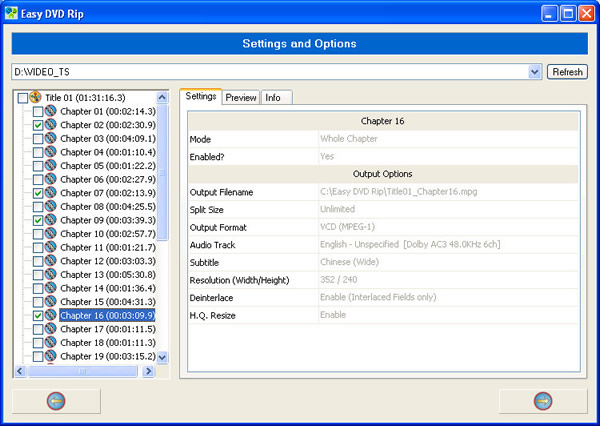This screenshot has height=426, width=600.
Task: Select Chapter 03 (00:04:09.1) row
Action: (x=108, y=139)
